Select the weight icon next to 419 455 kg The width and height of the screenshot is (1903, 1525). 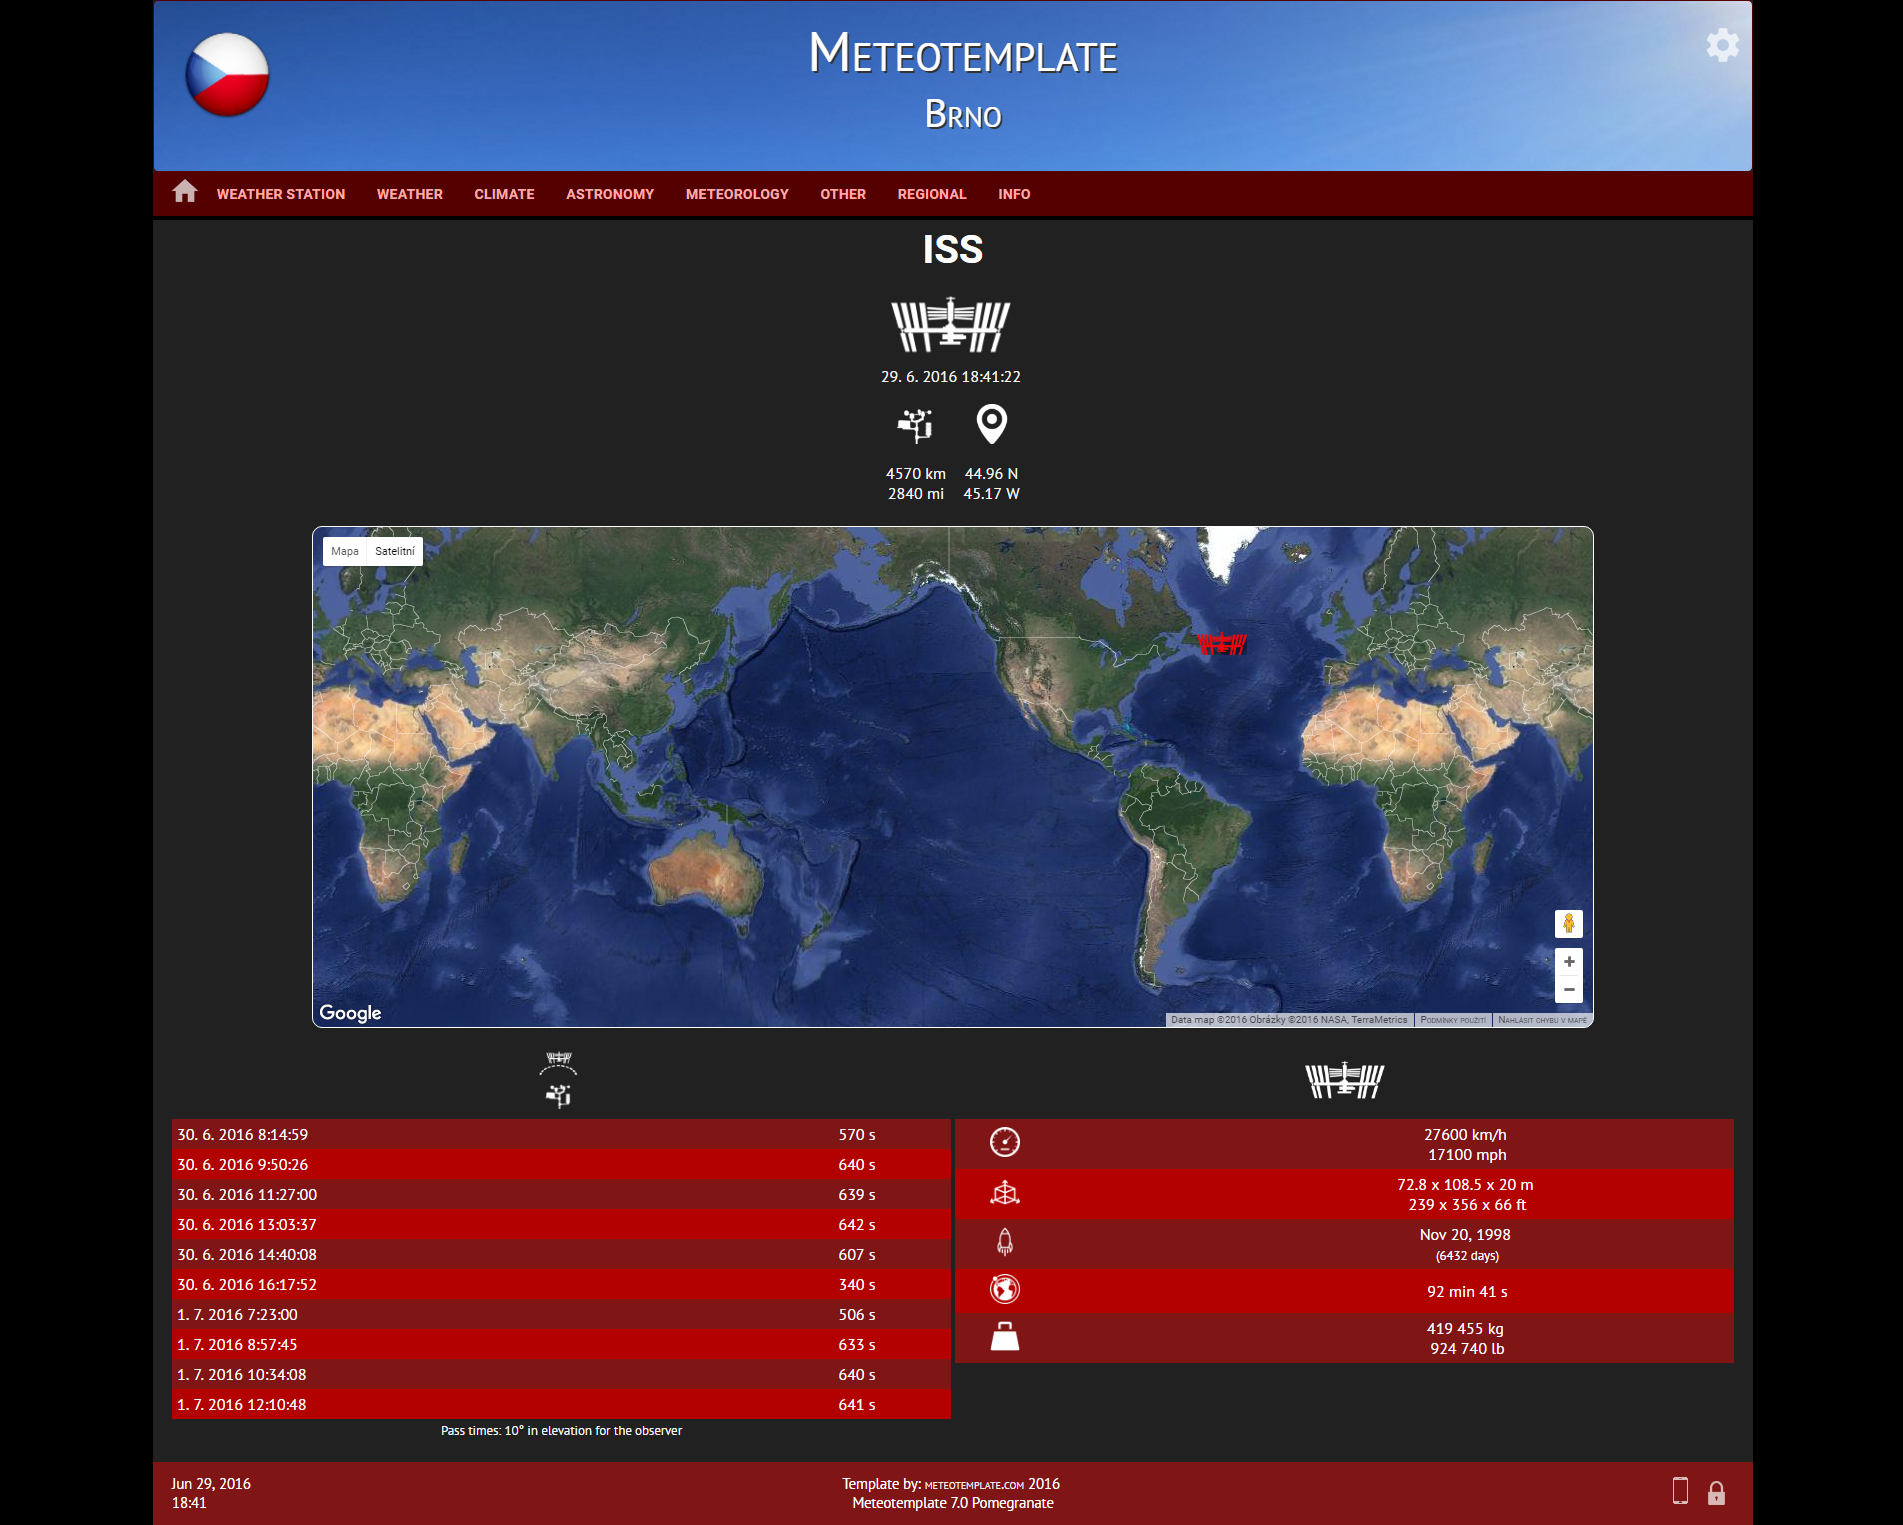coord(1005,1337)
